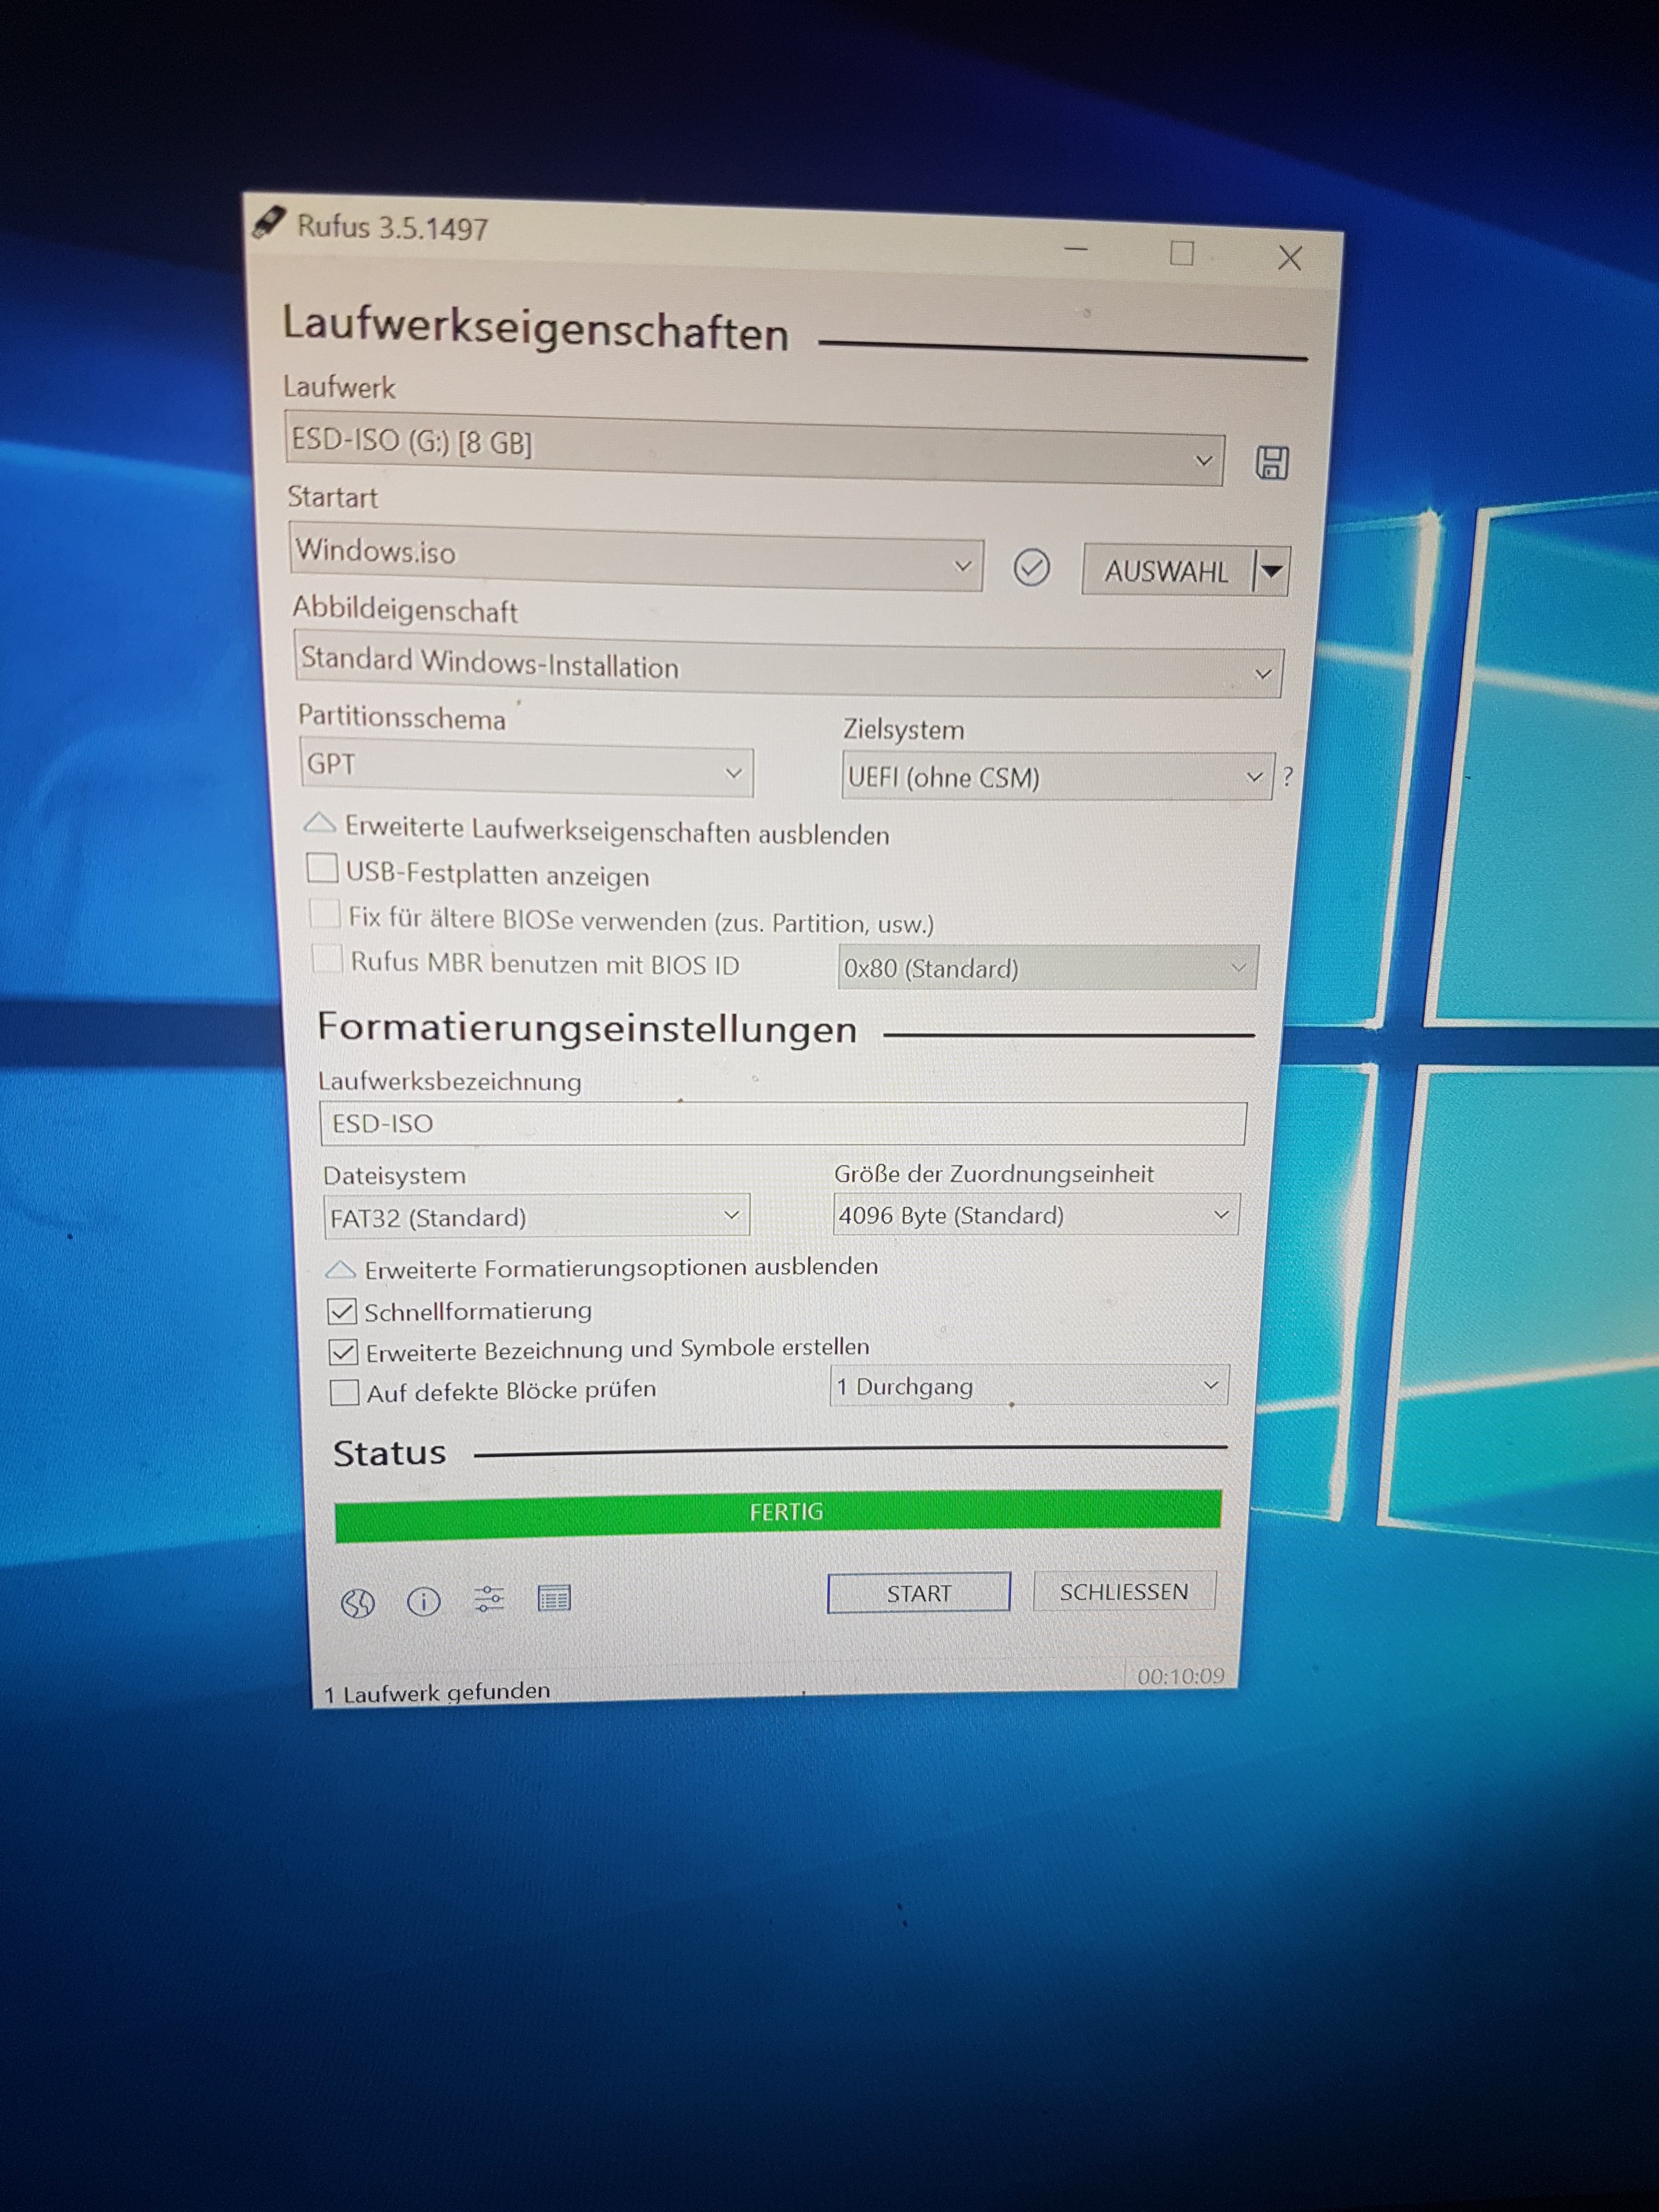Open the about info icon
This screenshot has height=2212, width=1659.
coord(423,1602)
